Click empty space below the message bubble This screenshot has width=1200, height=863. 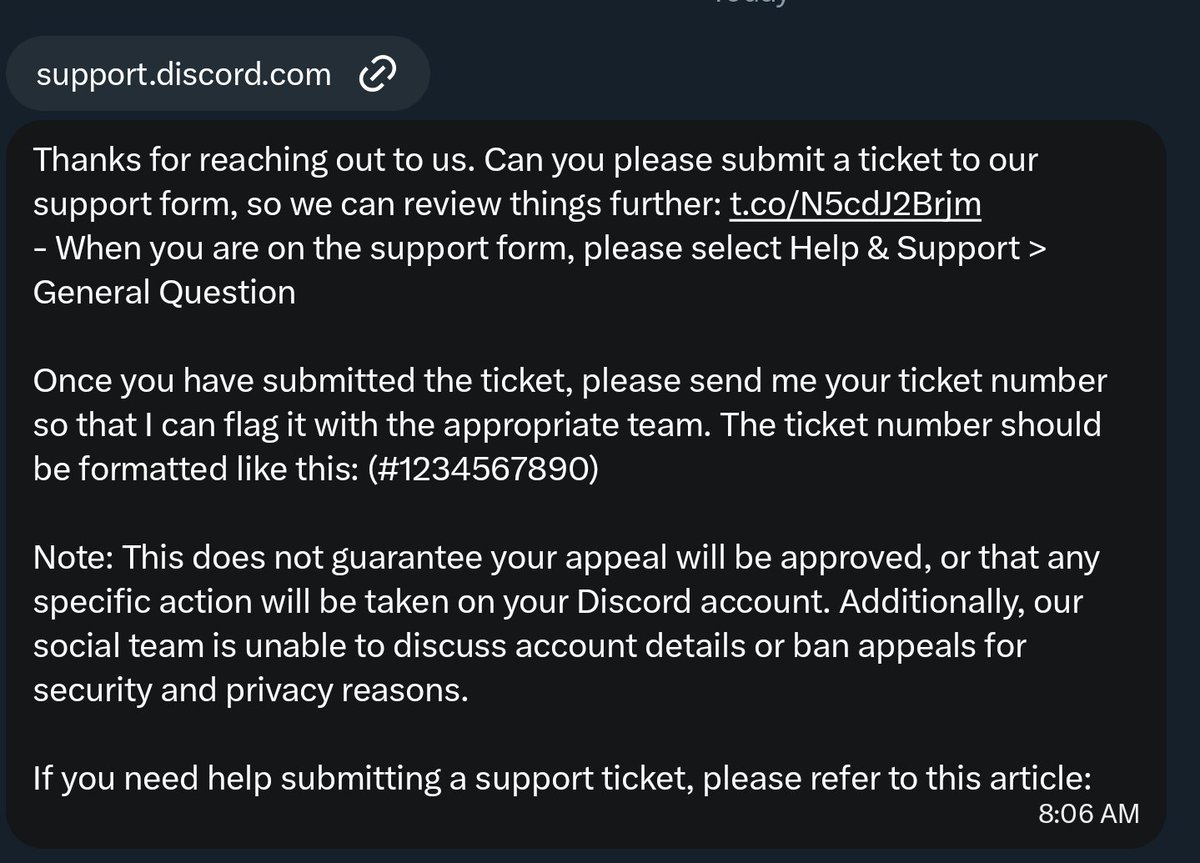(600, 854)
